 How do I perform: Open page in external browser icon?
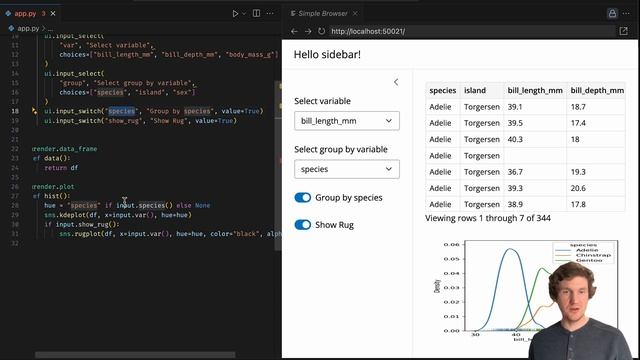pos(623,31)
